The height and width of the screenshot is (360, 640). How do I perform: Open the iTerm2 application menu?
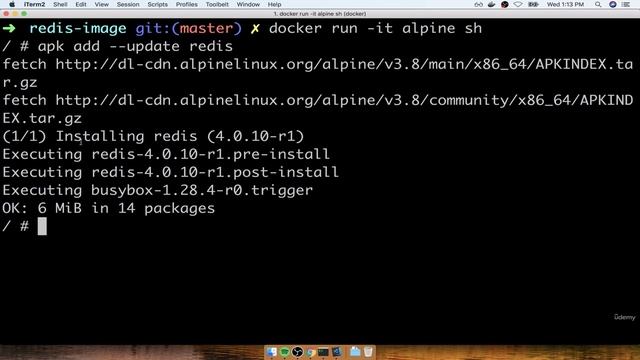pos(34,4)
